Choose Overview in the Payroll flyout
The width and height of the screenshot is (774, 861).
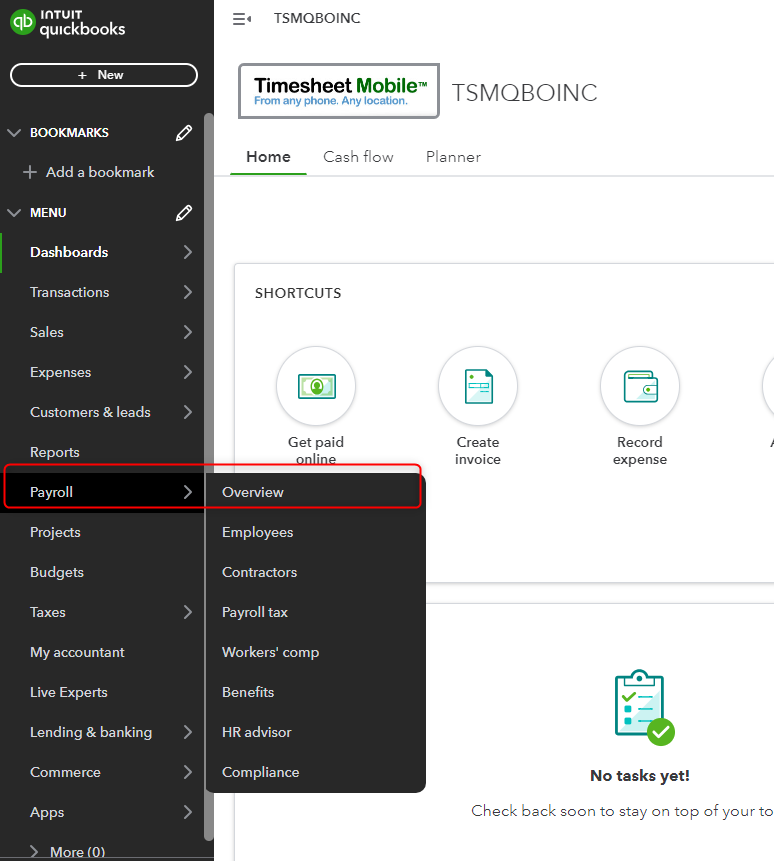tap(253, 493)
